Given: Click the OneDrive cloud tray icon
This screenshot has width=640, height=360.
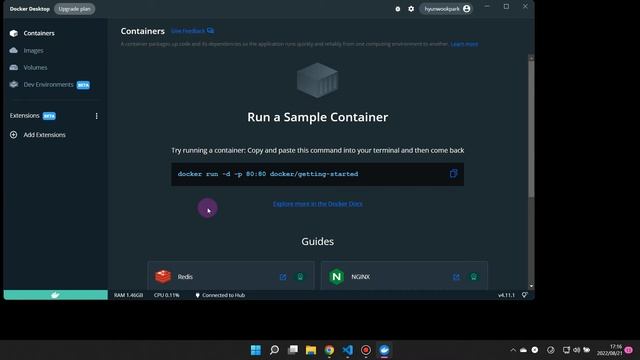Looking at the screenshot, I should (x=523, y=350).
